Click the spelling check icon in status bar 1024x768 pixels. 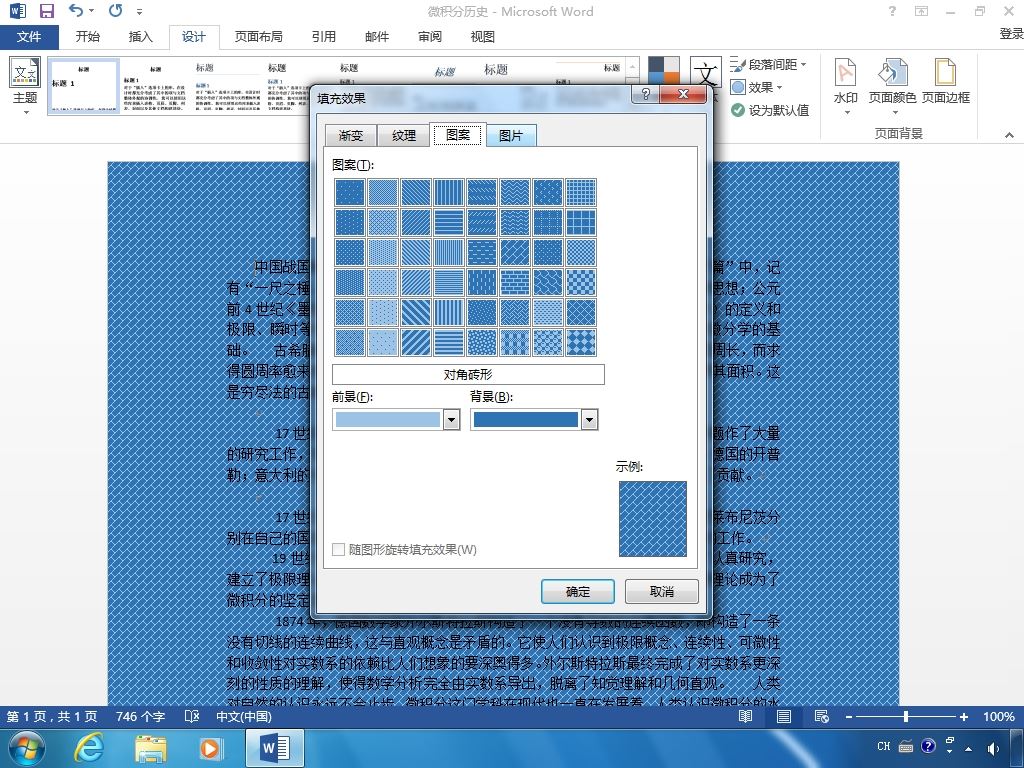pos(191,716)
